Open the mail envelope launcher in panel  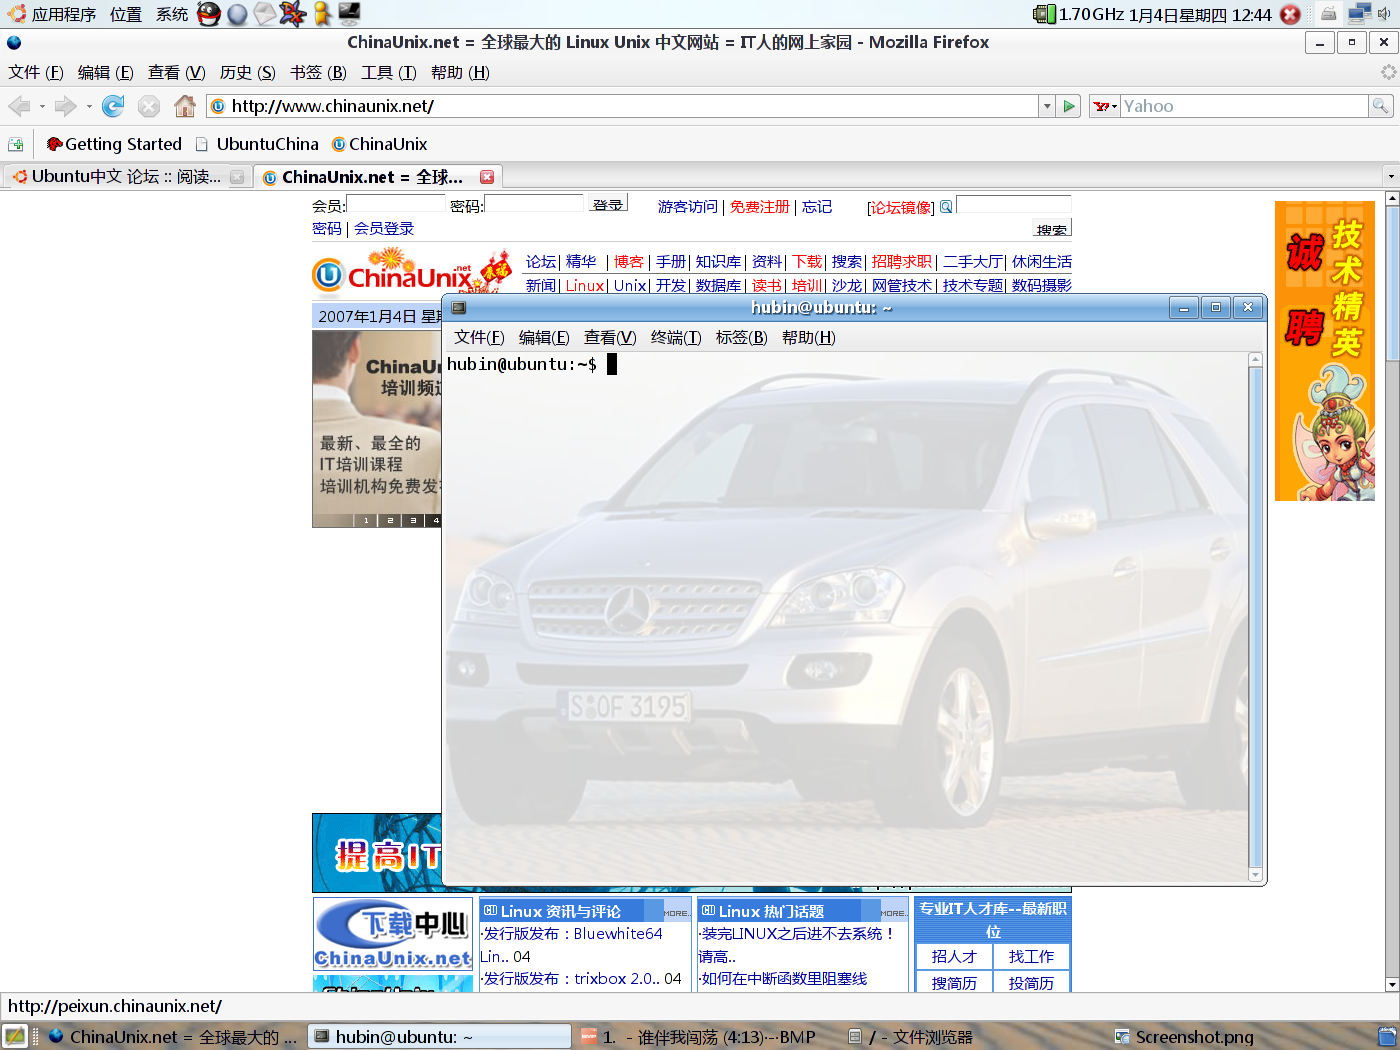click(265, 14)
